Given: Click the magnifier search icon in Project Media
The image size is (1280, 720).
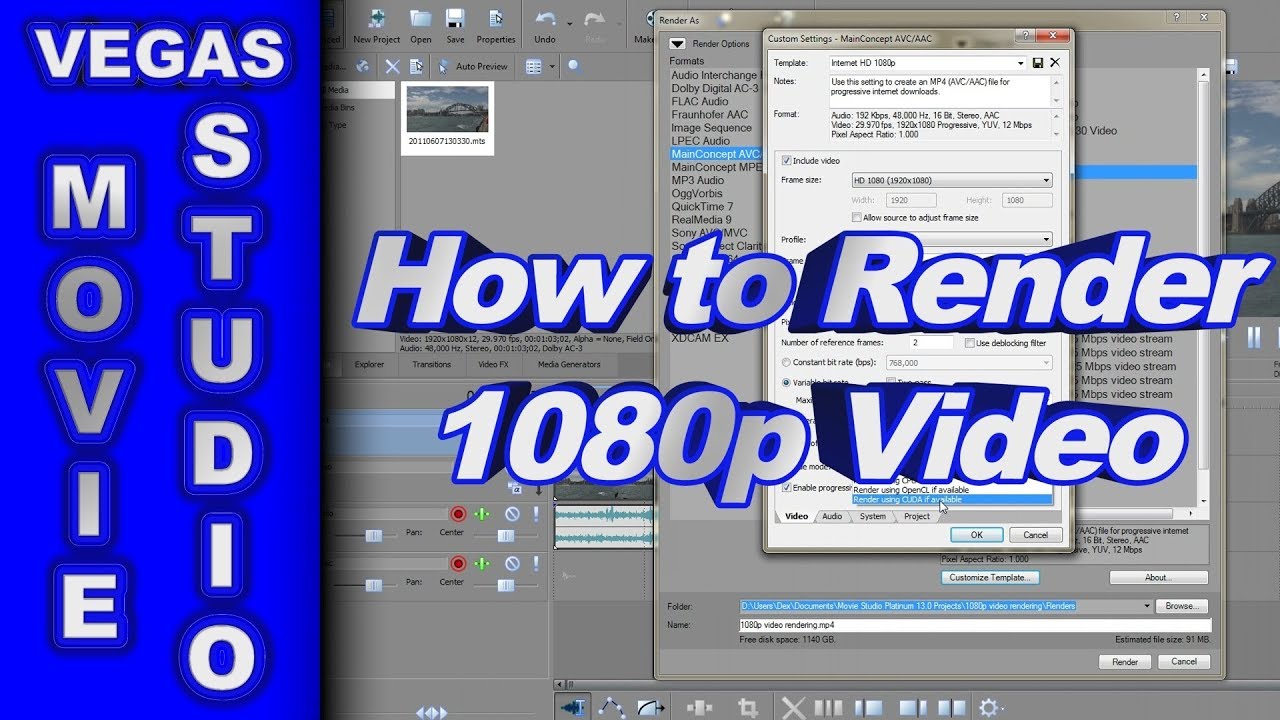Looking at the screenshot, I should click(574, 66).
